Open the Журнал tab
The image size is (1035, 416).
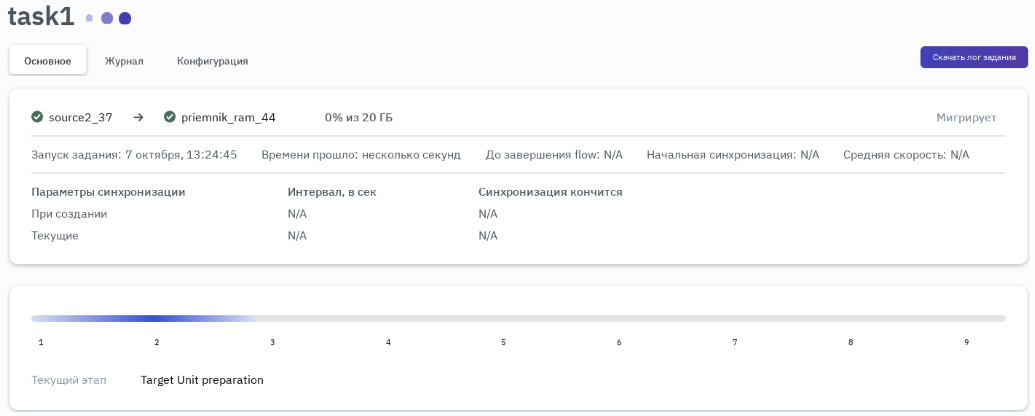[x=125, y=61]
